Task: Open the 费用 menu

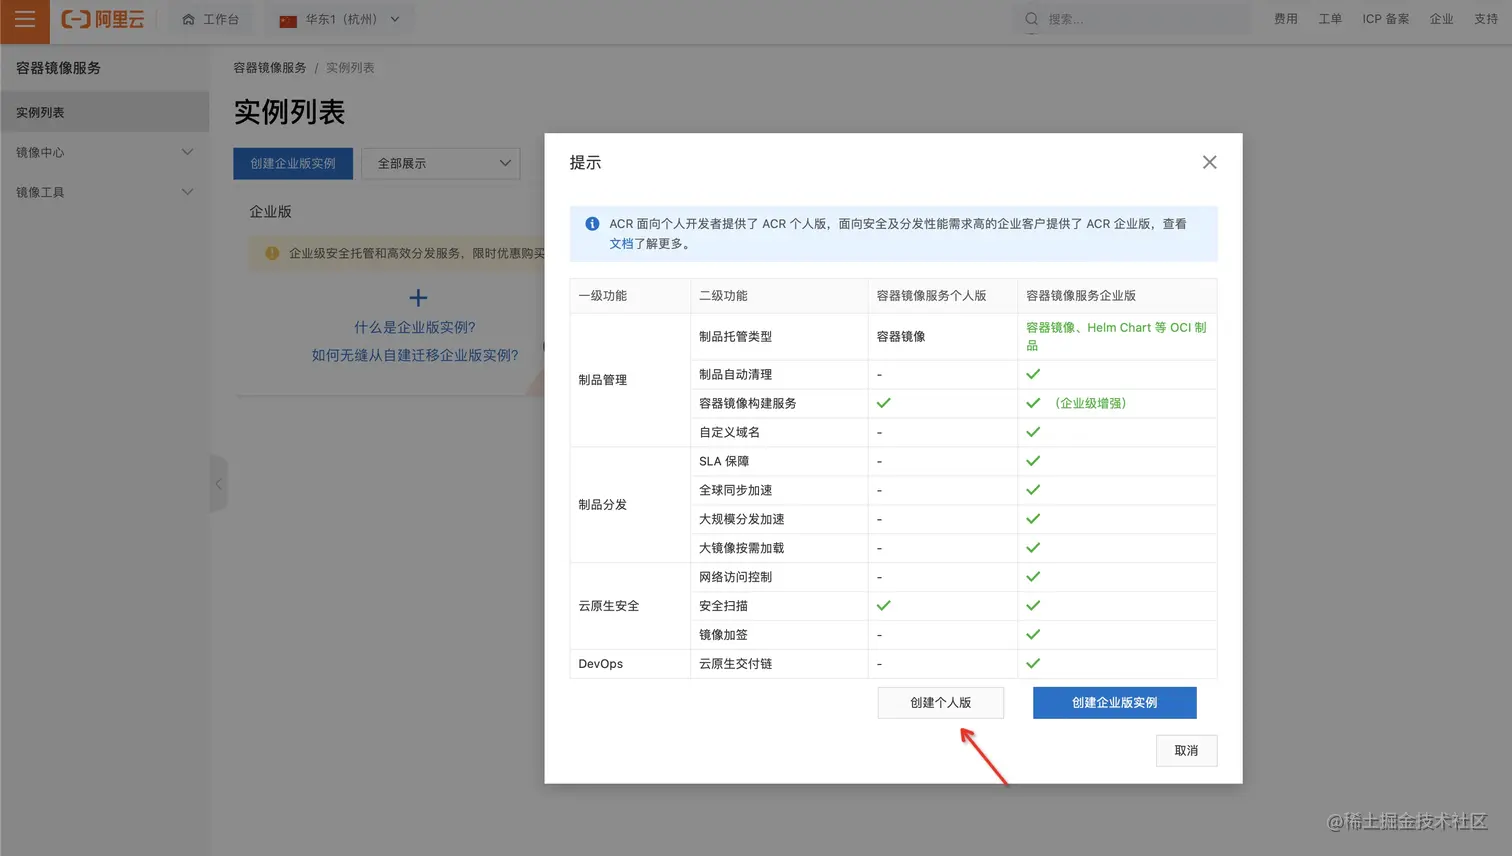Action: [1286, 19]
